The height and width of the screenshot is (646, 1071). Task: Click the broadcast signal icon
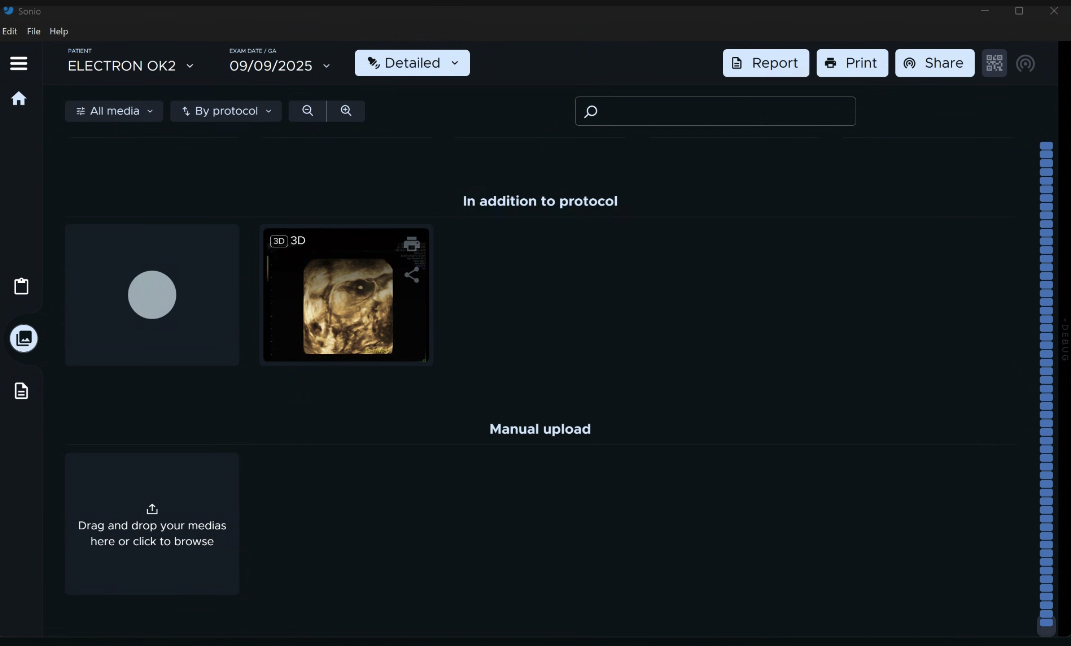1025,64
